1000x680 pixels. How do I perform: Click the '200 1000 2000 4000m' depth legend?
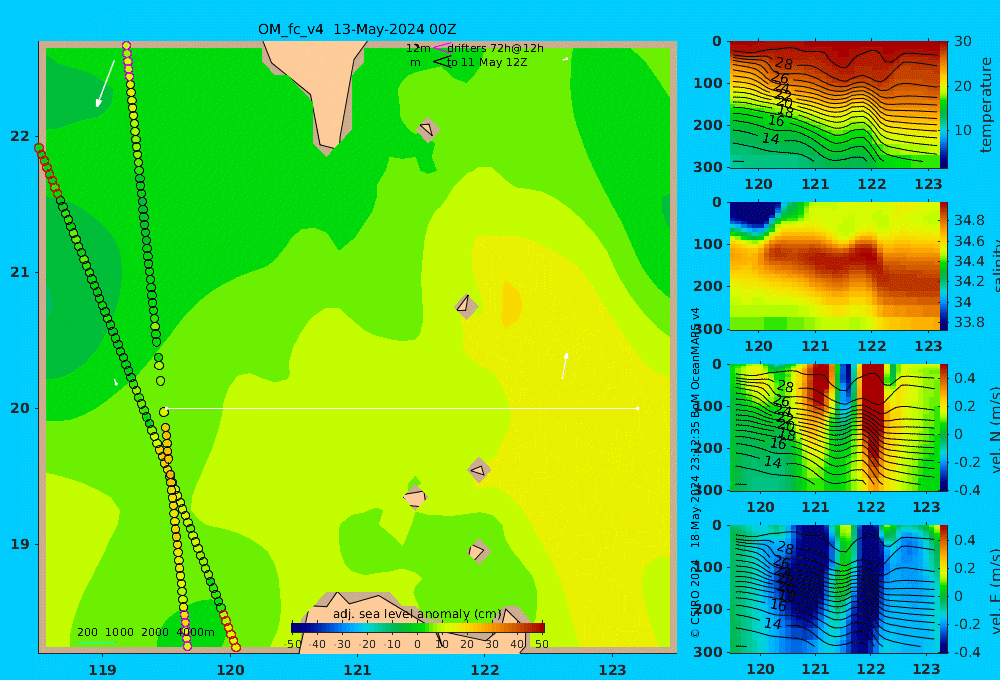[145, 632]
